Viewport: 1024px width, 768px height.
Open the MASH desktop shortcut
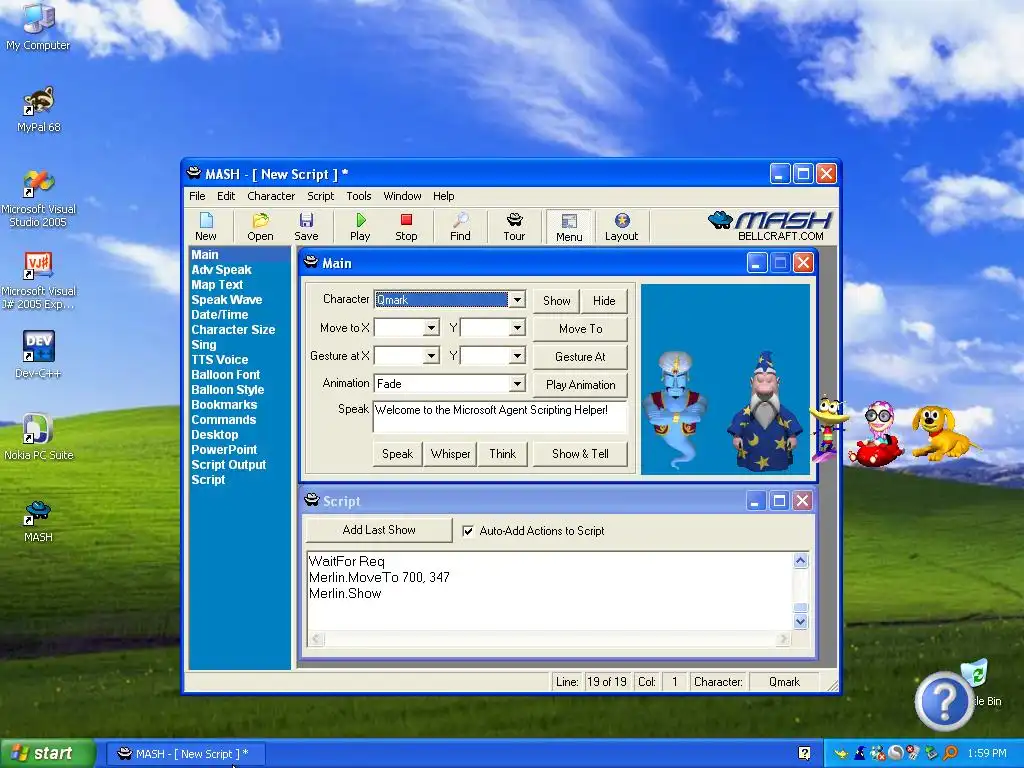pyautogui.click(x=38, y=520)
